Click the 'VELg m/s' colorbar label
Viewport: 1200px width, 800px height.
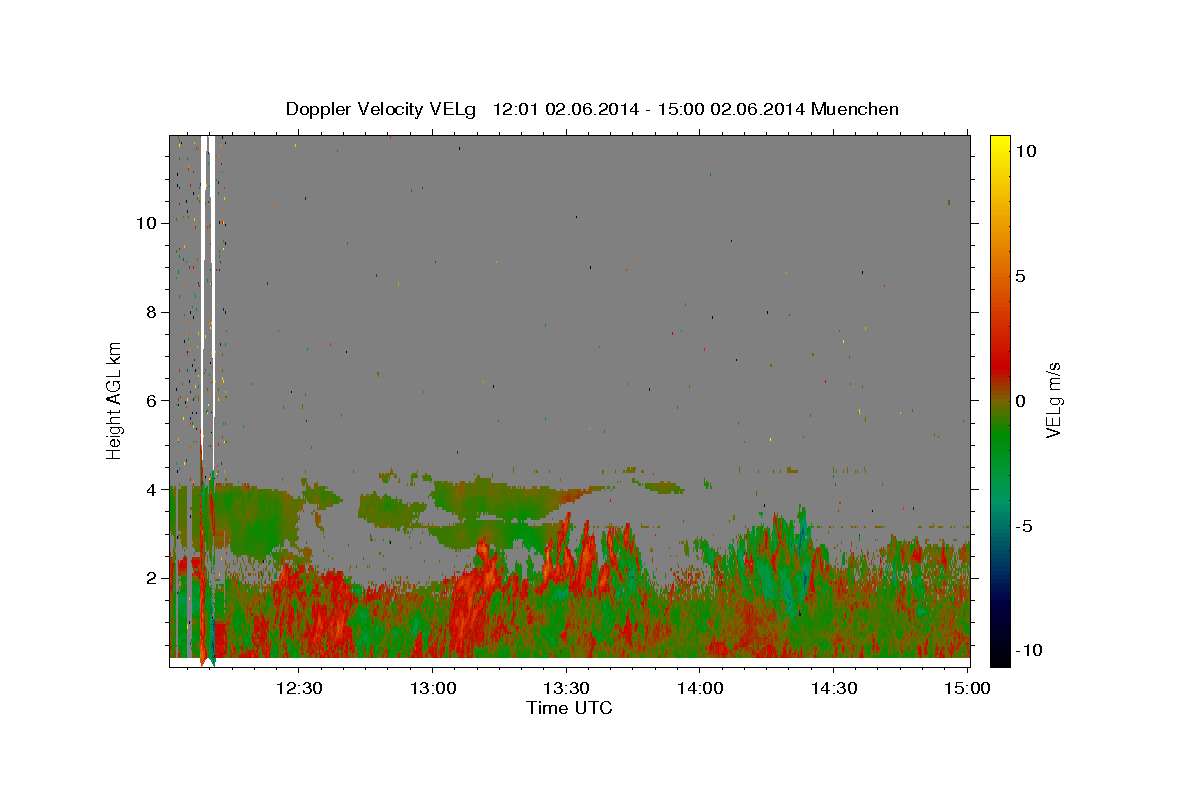[1052, 401]
